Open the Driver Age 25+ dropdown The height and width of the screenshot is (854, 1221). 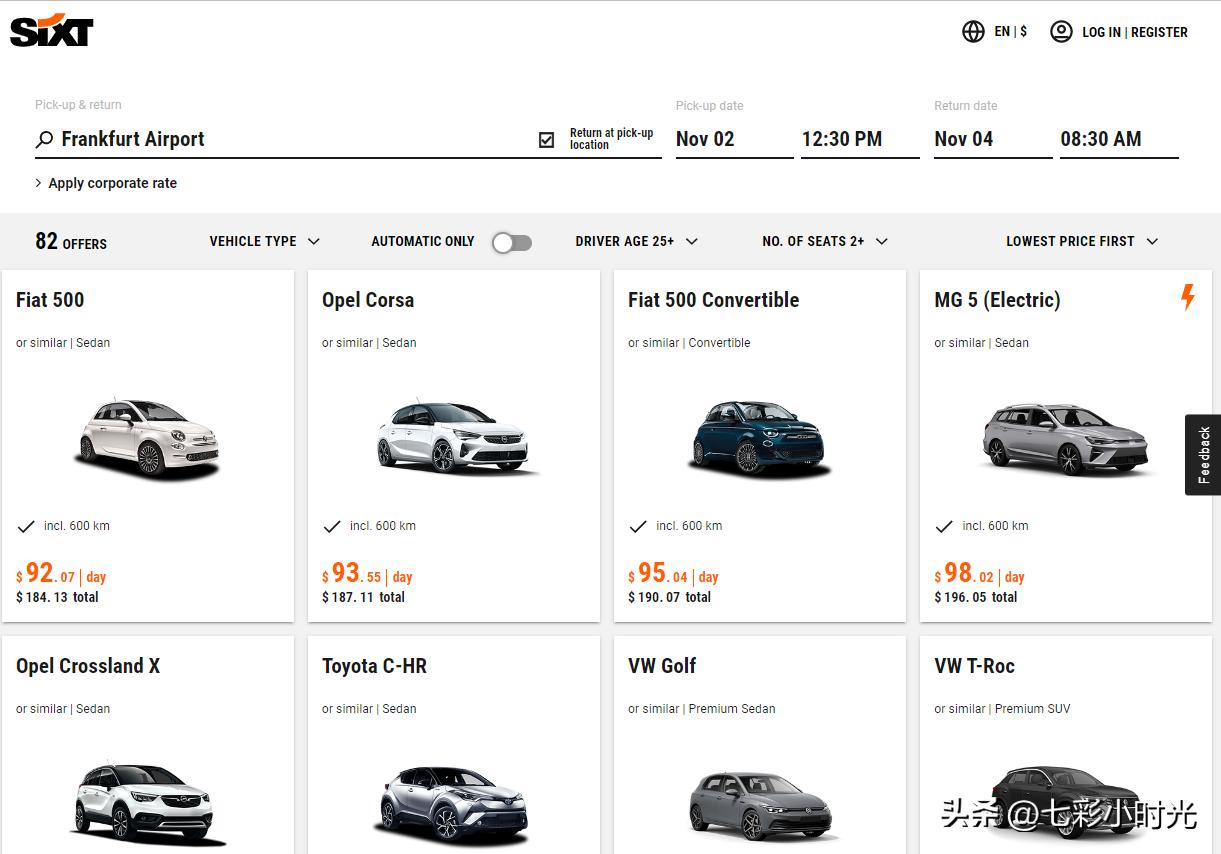coord(636,241)
